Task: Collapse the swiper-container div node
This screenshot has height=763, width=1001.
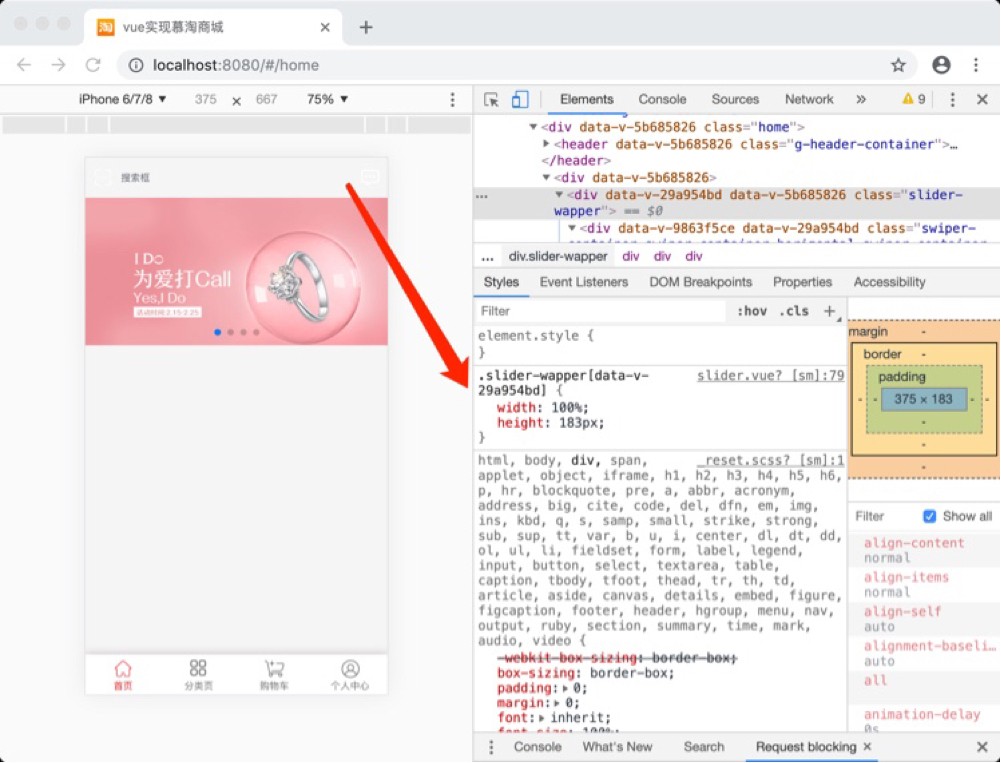Action: (x=571, y=228)
